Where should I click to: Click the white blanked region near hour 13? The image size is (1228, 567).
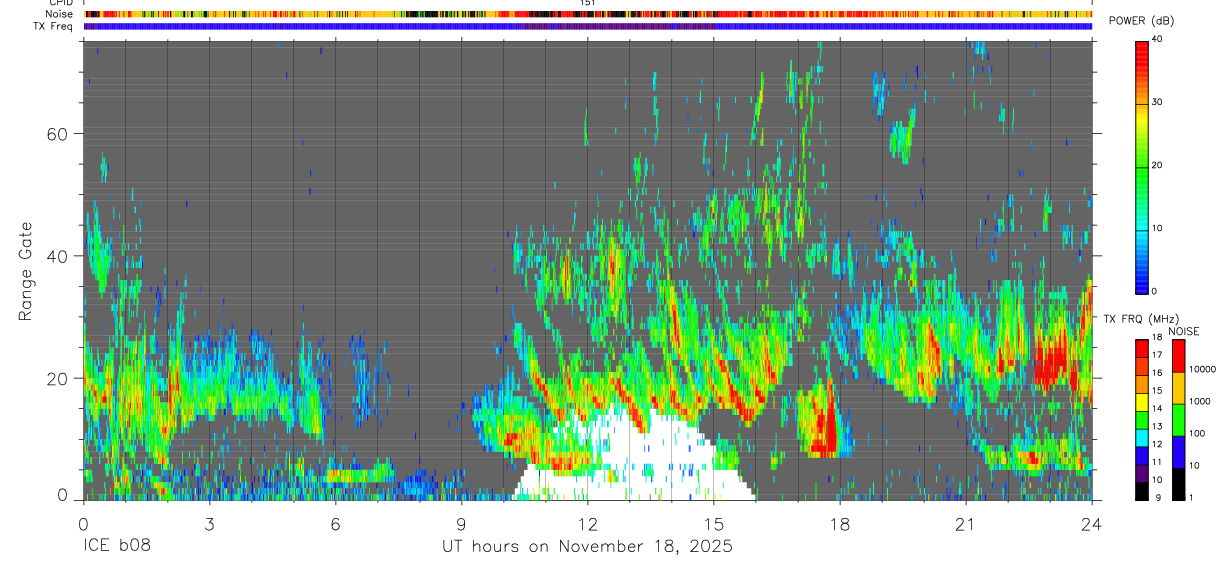640,455
